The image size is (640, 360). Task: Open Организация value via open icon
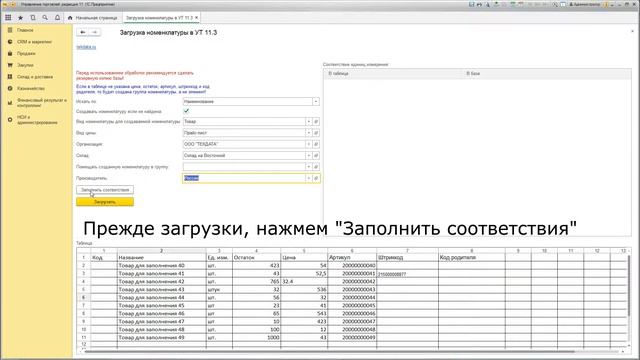tap(316, 144)
